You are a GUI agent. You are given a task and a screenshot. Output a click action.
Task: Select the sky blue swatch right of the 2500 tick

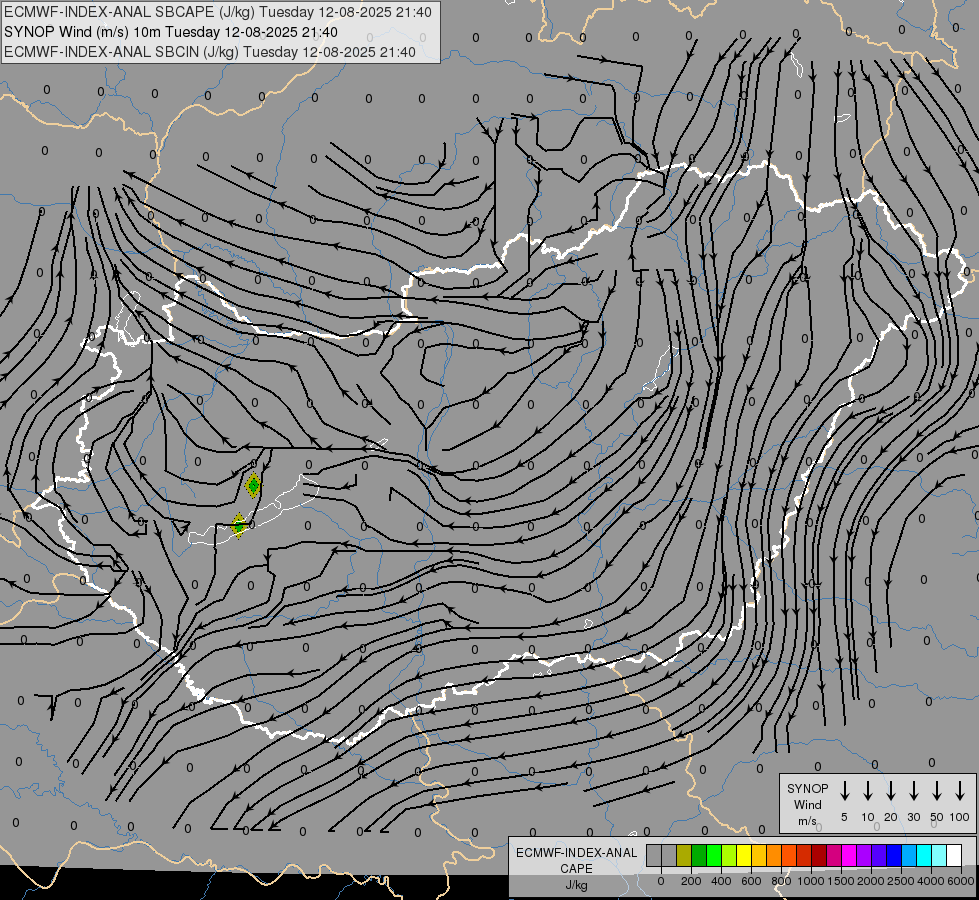pos(910,855)
